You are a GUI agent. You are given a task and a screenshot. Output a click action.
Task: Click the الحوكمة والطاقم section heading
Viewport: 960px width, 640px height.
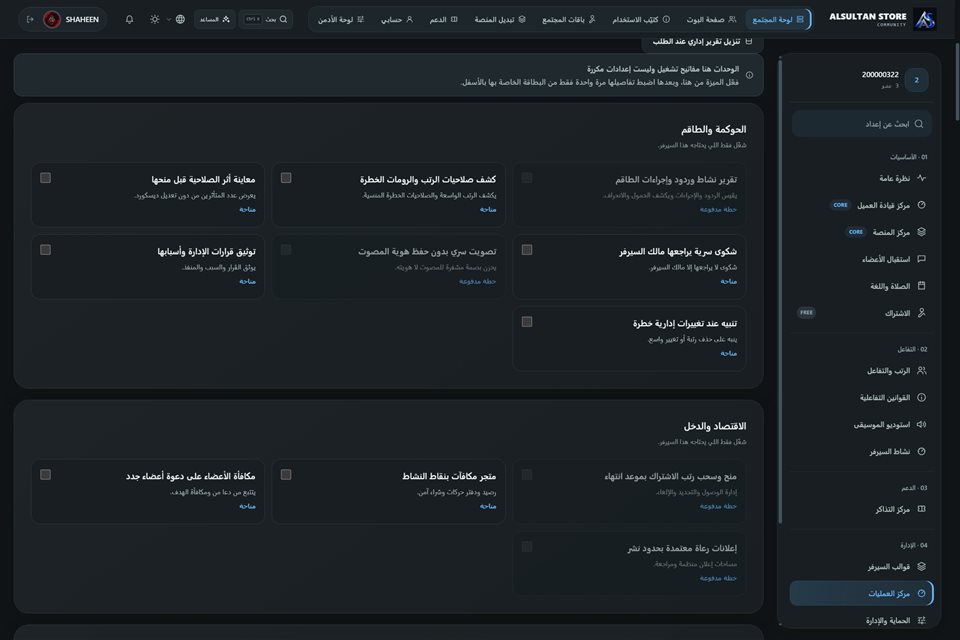(x=713, y=129)
